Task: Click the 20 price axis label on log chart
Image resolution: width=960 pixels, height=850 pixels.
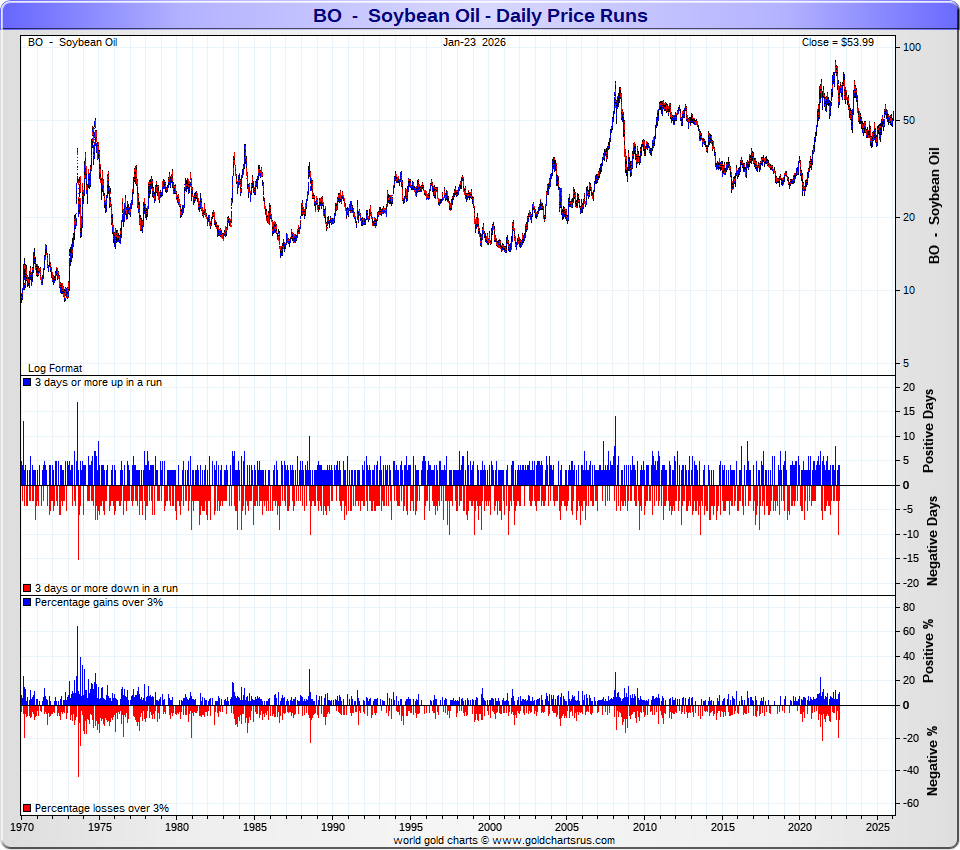Action: click(909, 217)
